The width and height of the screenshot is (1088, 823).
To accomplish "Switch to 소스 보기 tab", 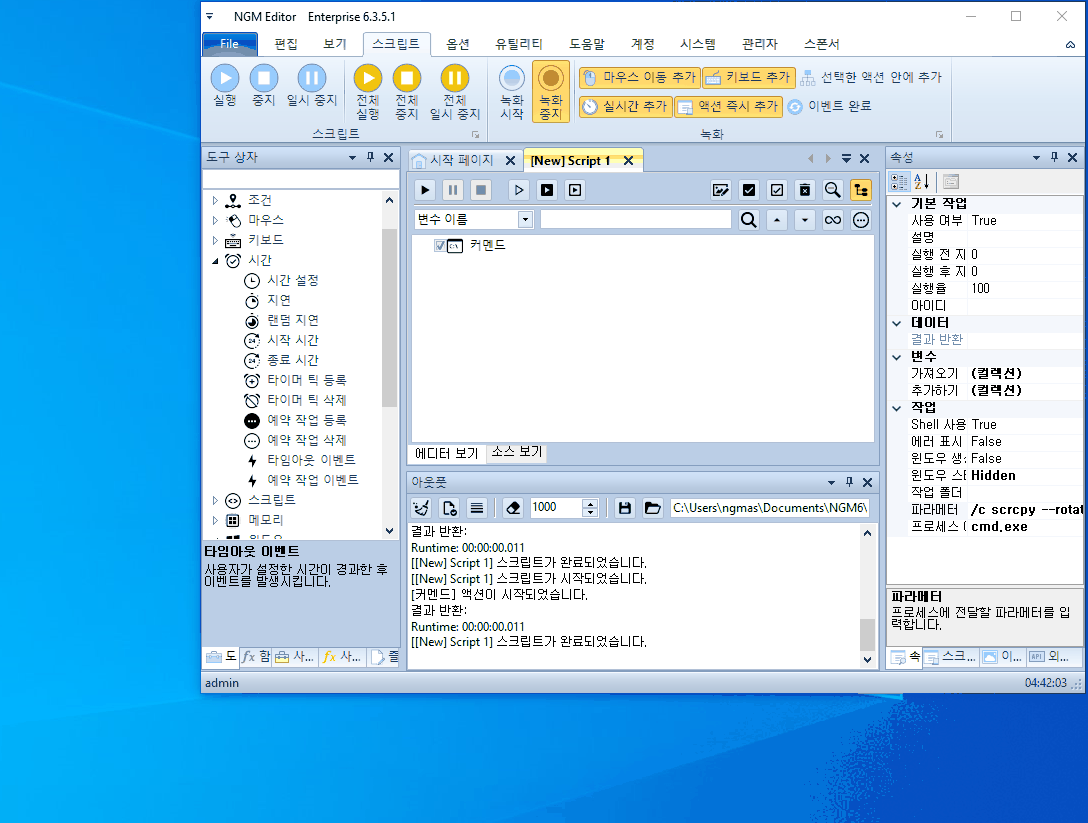I will pyautogui.click(x=517, y=452).
